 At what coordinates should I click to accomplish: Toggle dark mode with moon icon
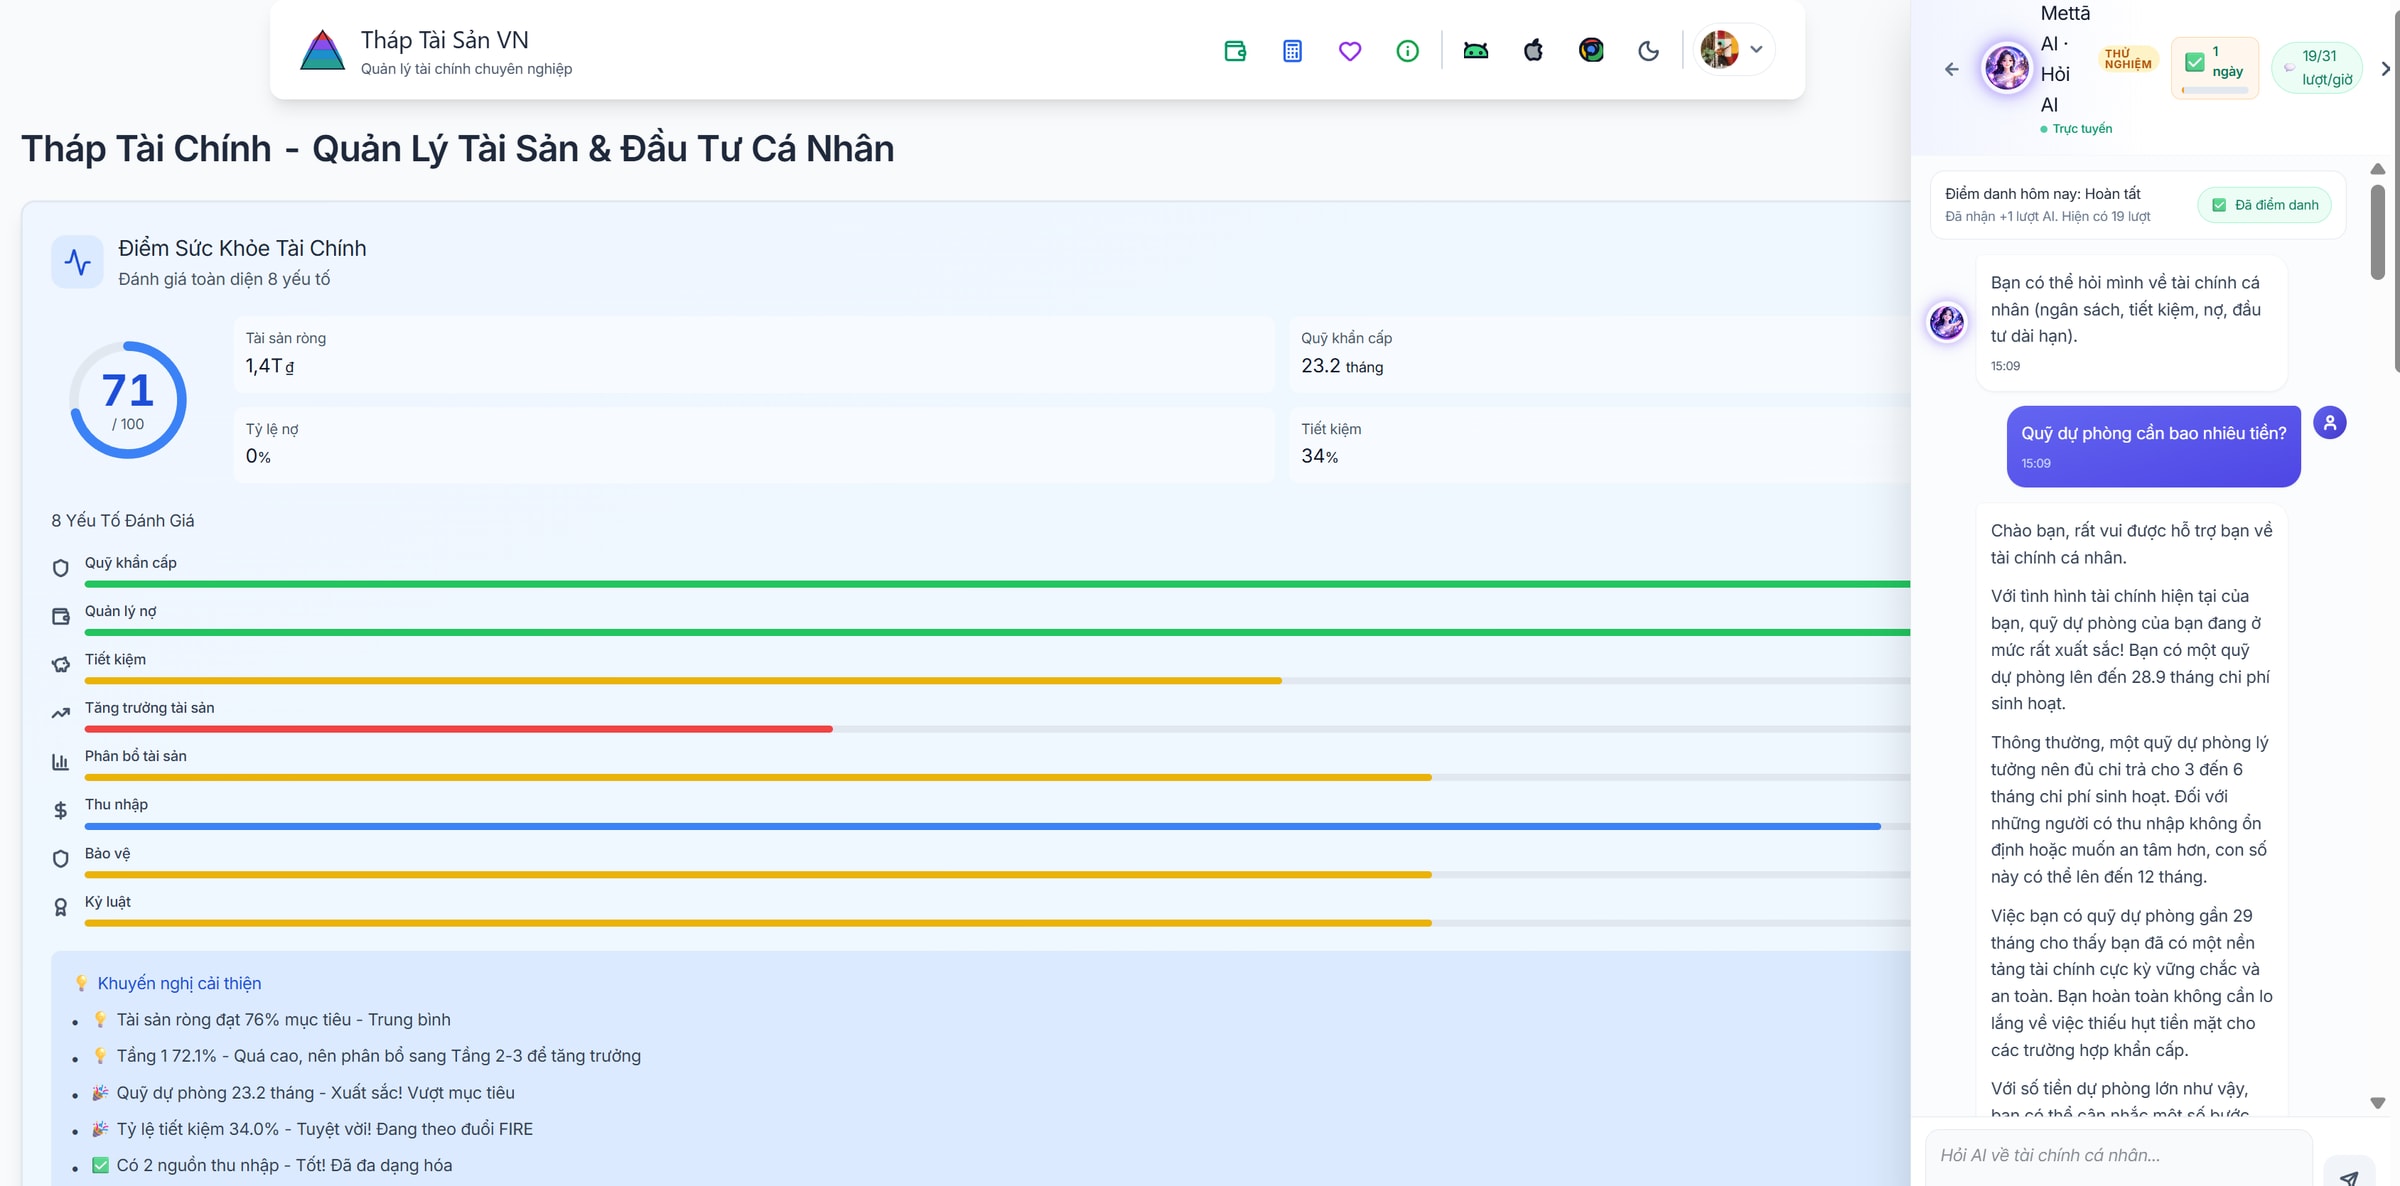(x=1649, y=51)
